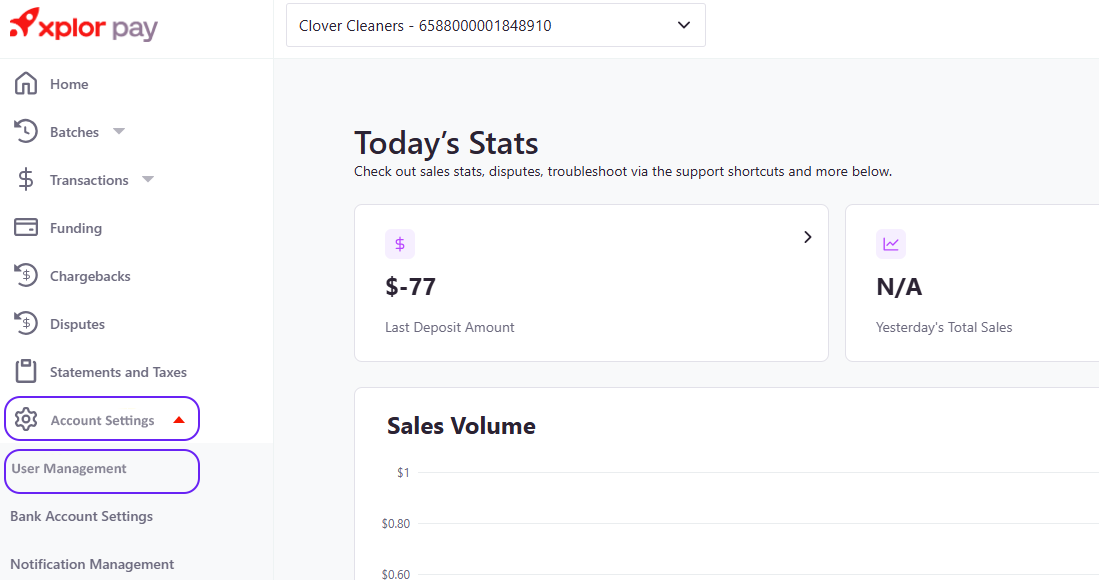1099x580 pixels.
Task: Click the Transactions dollar sign icon
Action: (x=26, y=180)
